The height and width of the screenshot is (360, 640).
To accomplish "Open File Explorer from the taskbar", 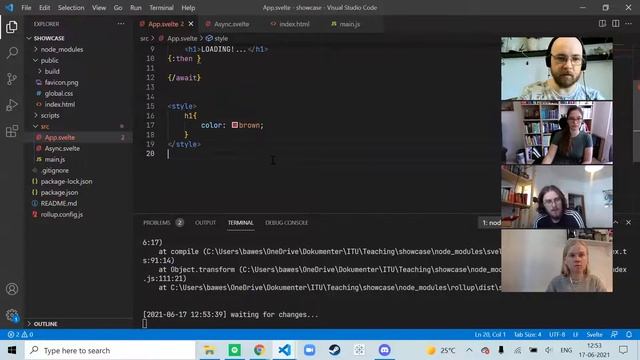I will (209, 350).
